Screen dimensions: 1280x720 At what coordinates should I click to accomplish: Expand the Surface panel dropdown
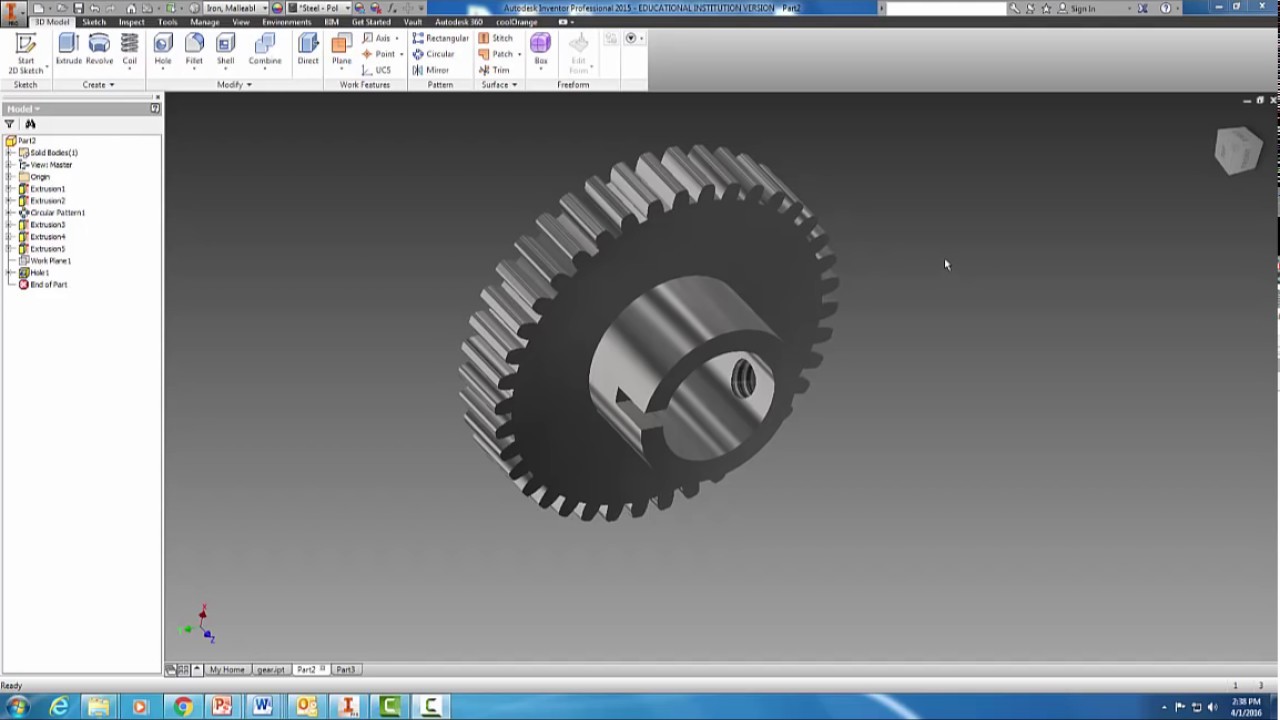click(x=499, y=85)
